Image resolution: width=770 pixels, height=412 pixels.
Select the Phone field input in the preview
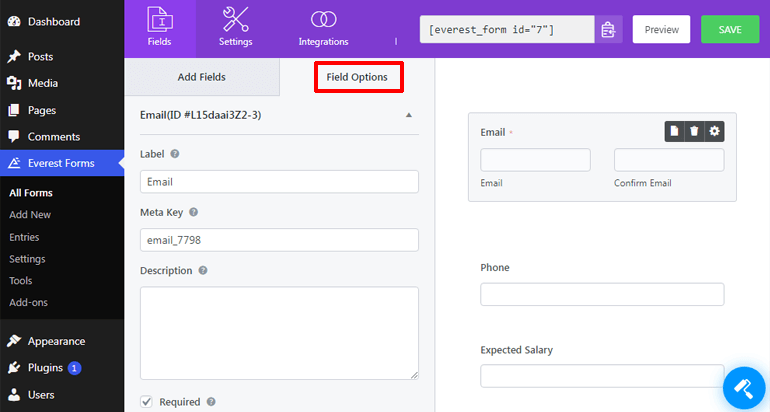tap(602, 294)
